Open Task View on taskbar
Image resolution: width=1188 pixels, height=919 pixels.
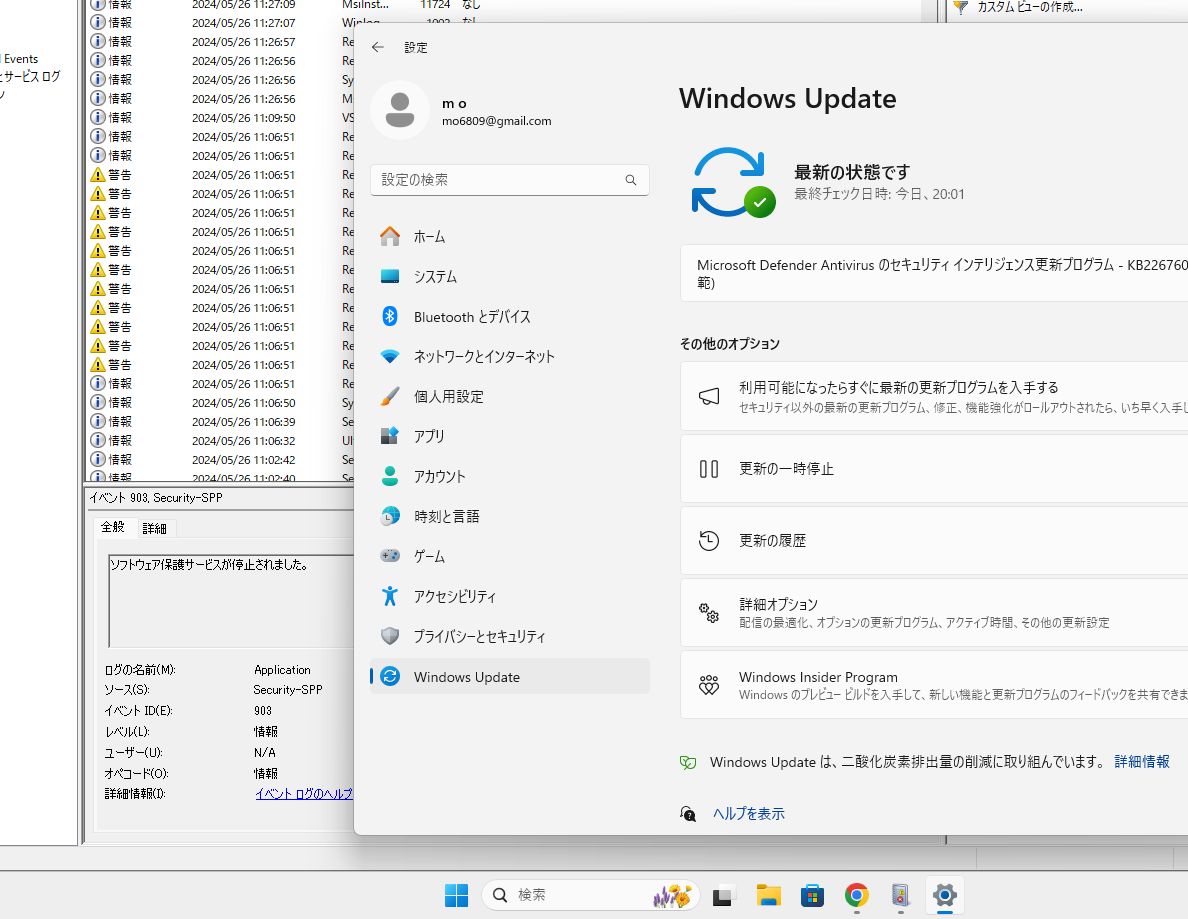point(723,896)
